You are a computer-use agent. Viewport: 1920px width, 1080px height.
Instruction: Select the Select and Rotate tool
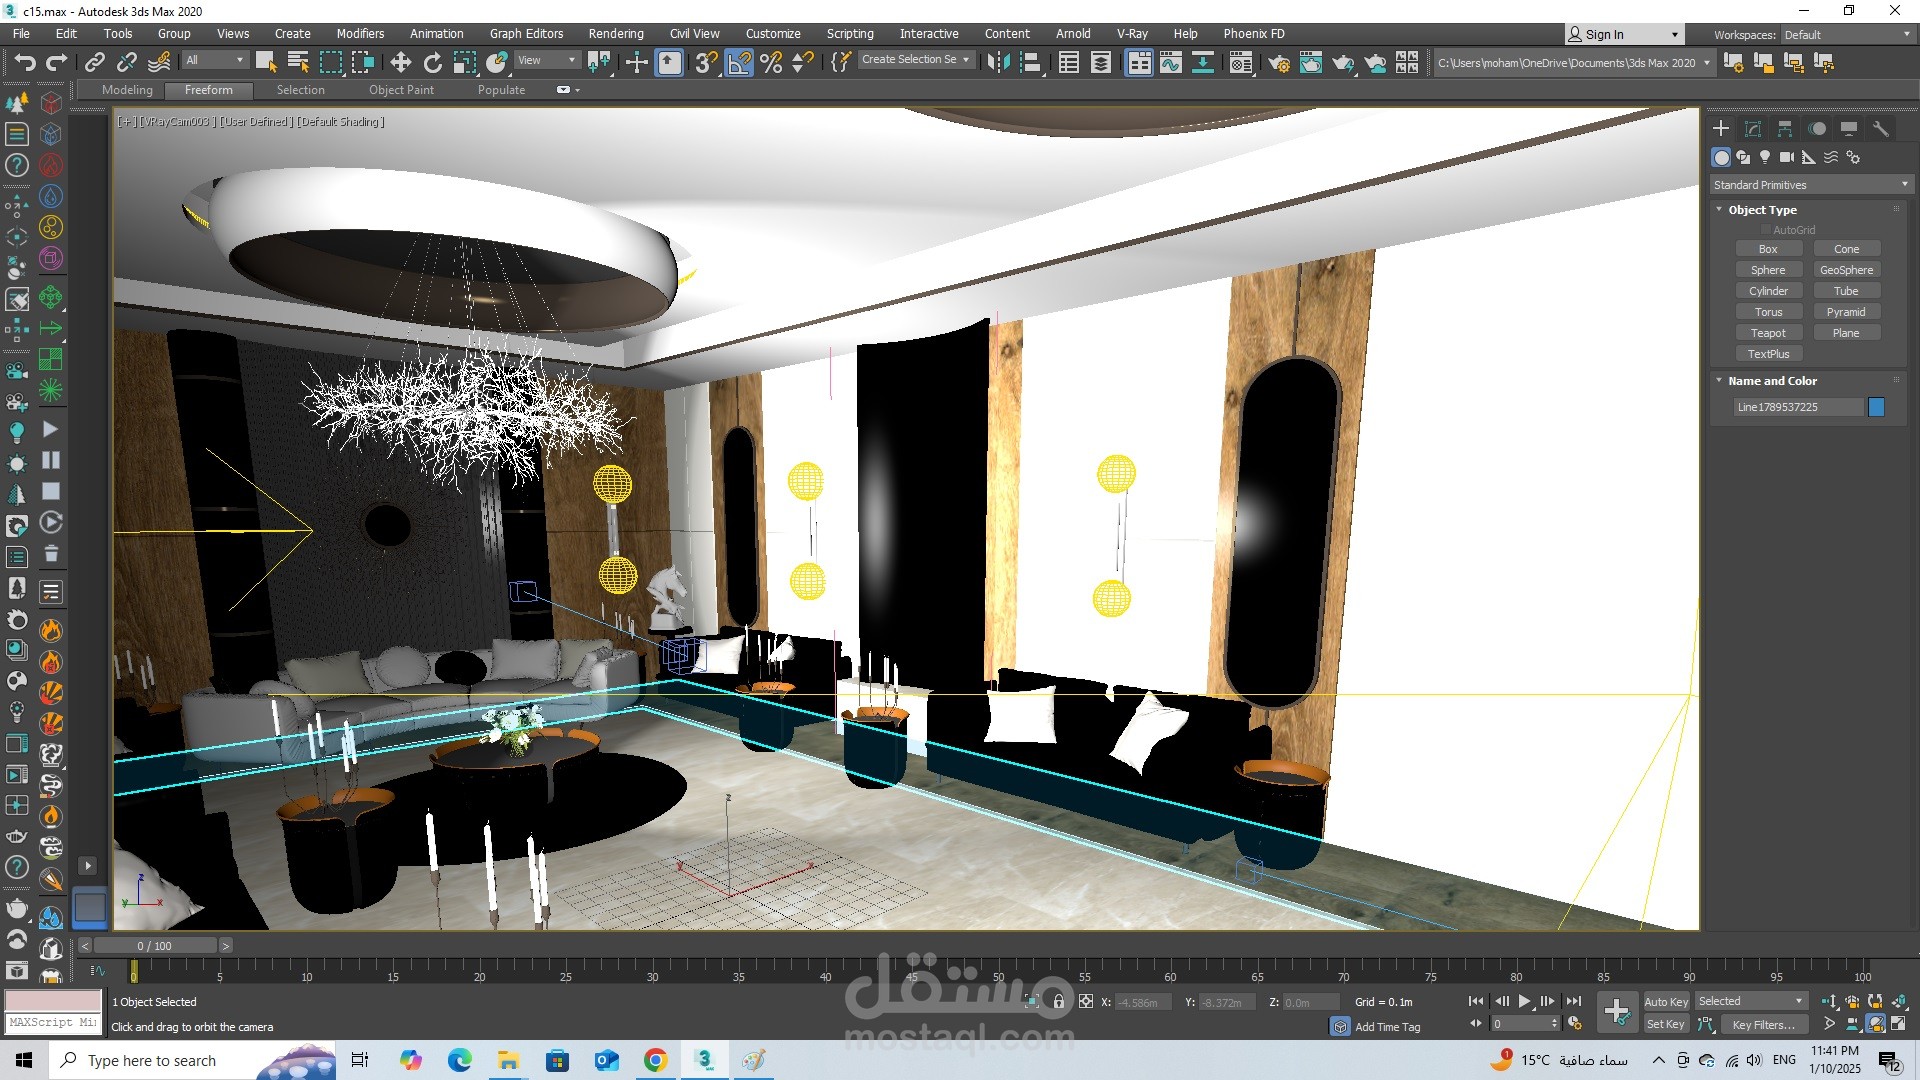pyautogui.click(x=432, y=63)
